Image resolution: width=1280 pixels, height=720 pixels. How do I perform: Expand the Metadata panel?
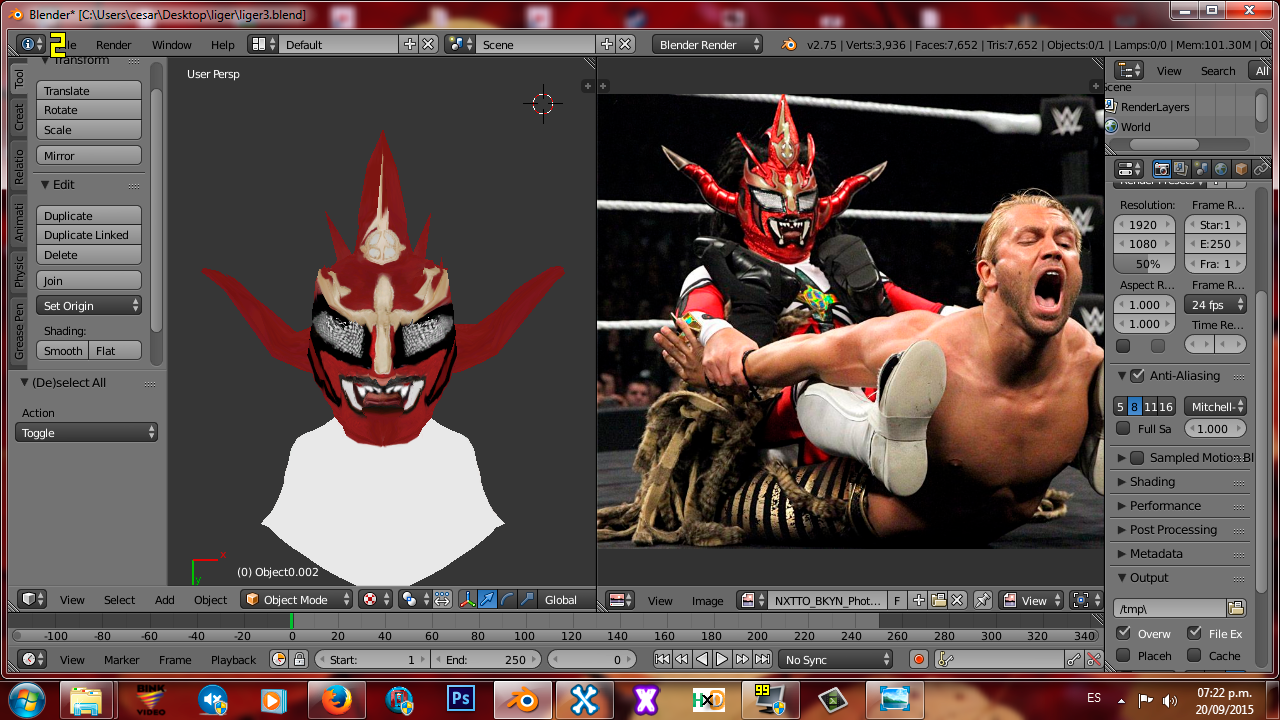coord(1156,554)
